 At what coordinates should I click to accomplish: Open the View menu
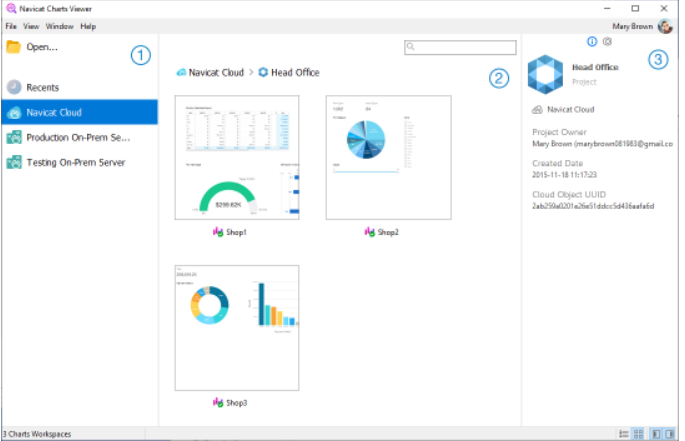(x=31, y=26)
